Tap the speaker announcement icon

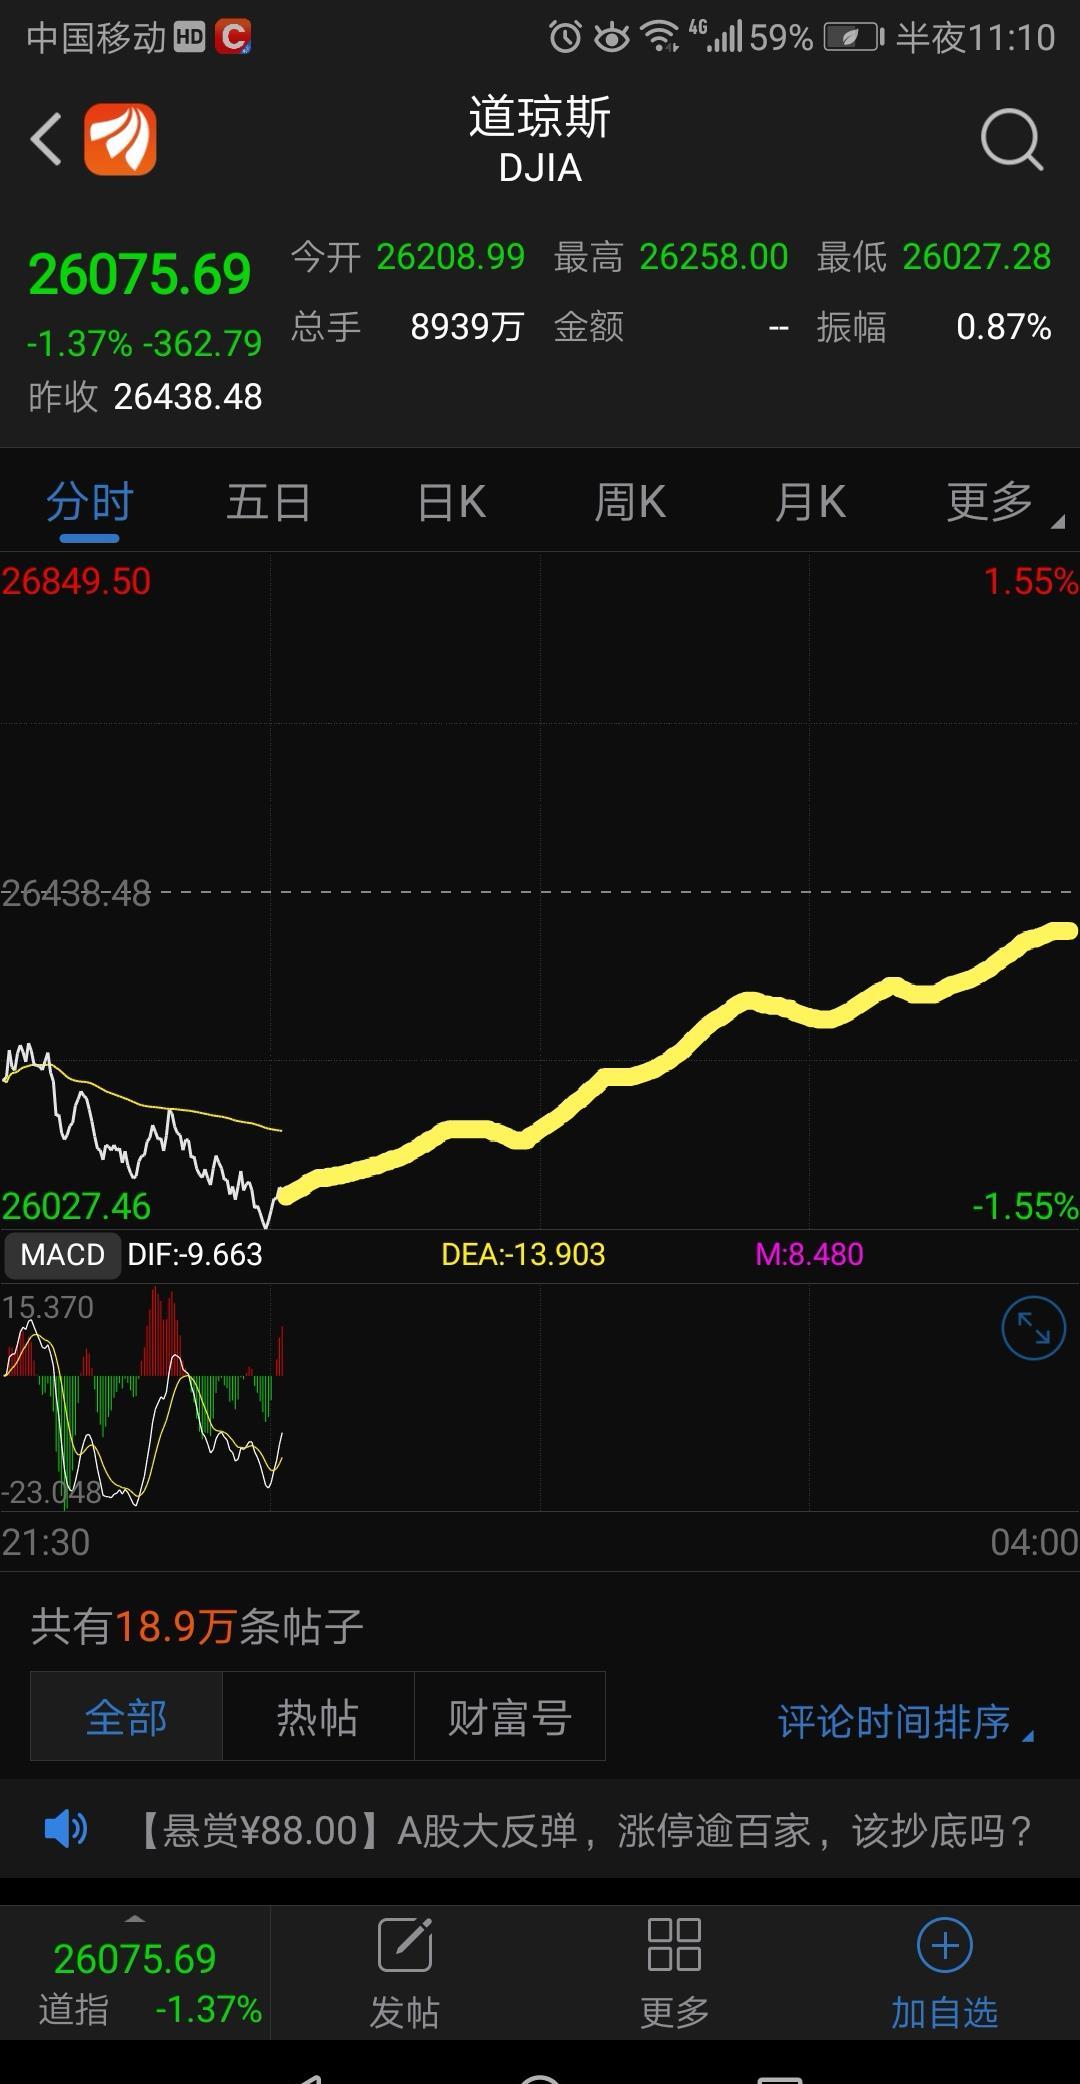[x=66, y=1829]
